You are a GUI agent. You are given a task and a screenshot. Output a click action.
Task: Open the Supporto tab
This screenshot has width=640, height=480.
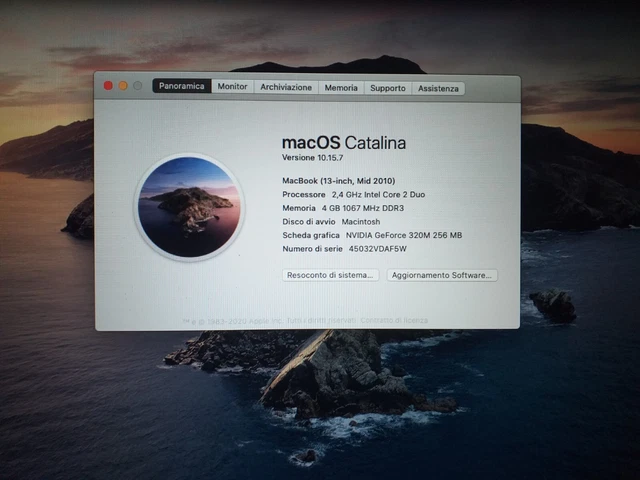click(x=388, y=88)
